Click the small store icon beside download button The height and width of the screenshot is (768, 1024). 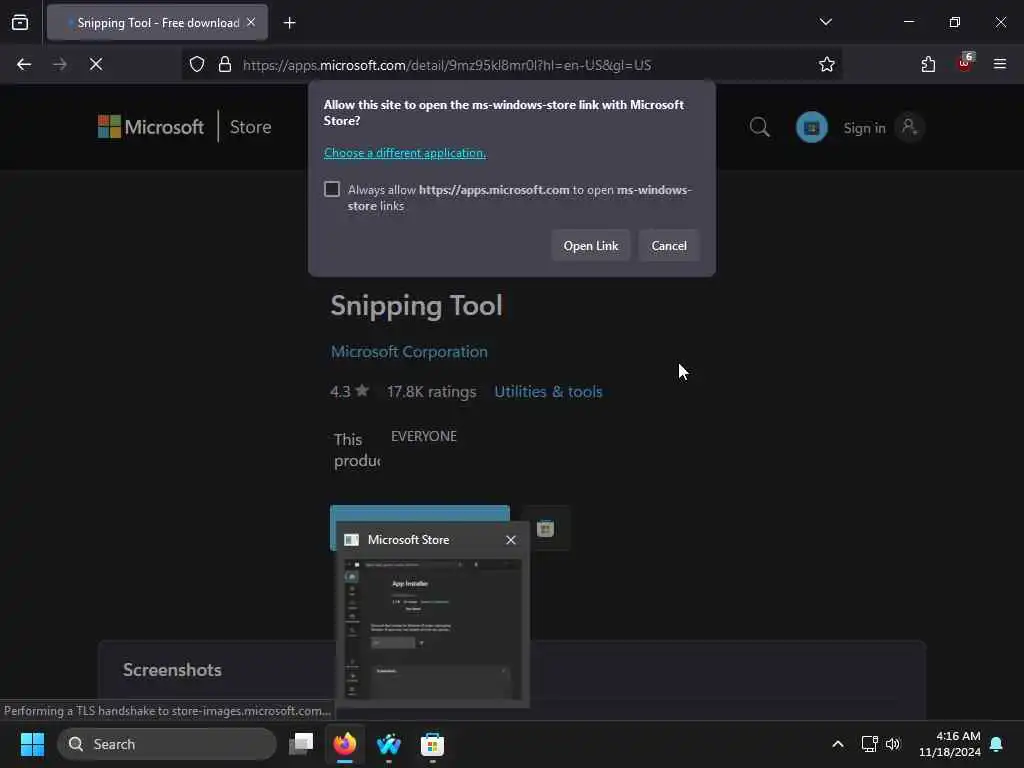coord(545,528)
